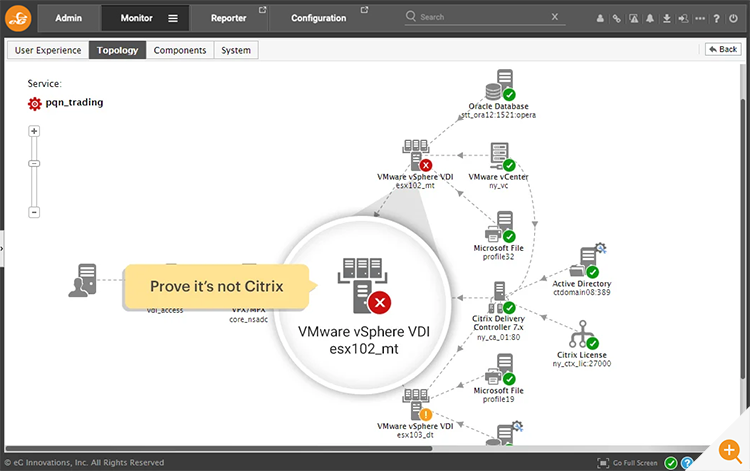Switch to the User Experience tab
Viewport: 750px width, 471px height.
(x=48, y=50)
